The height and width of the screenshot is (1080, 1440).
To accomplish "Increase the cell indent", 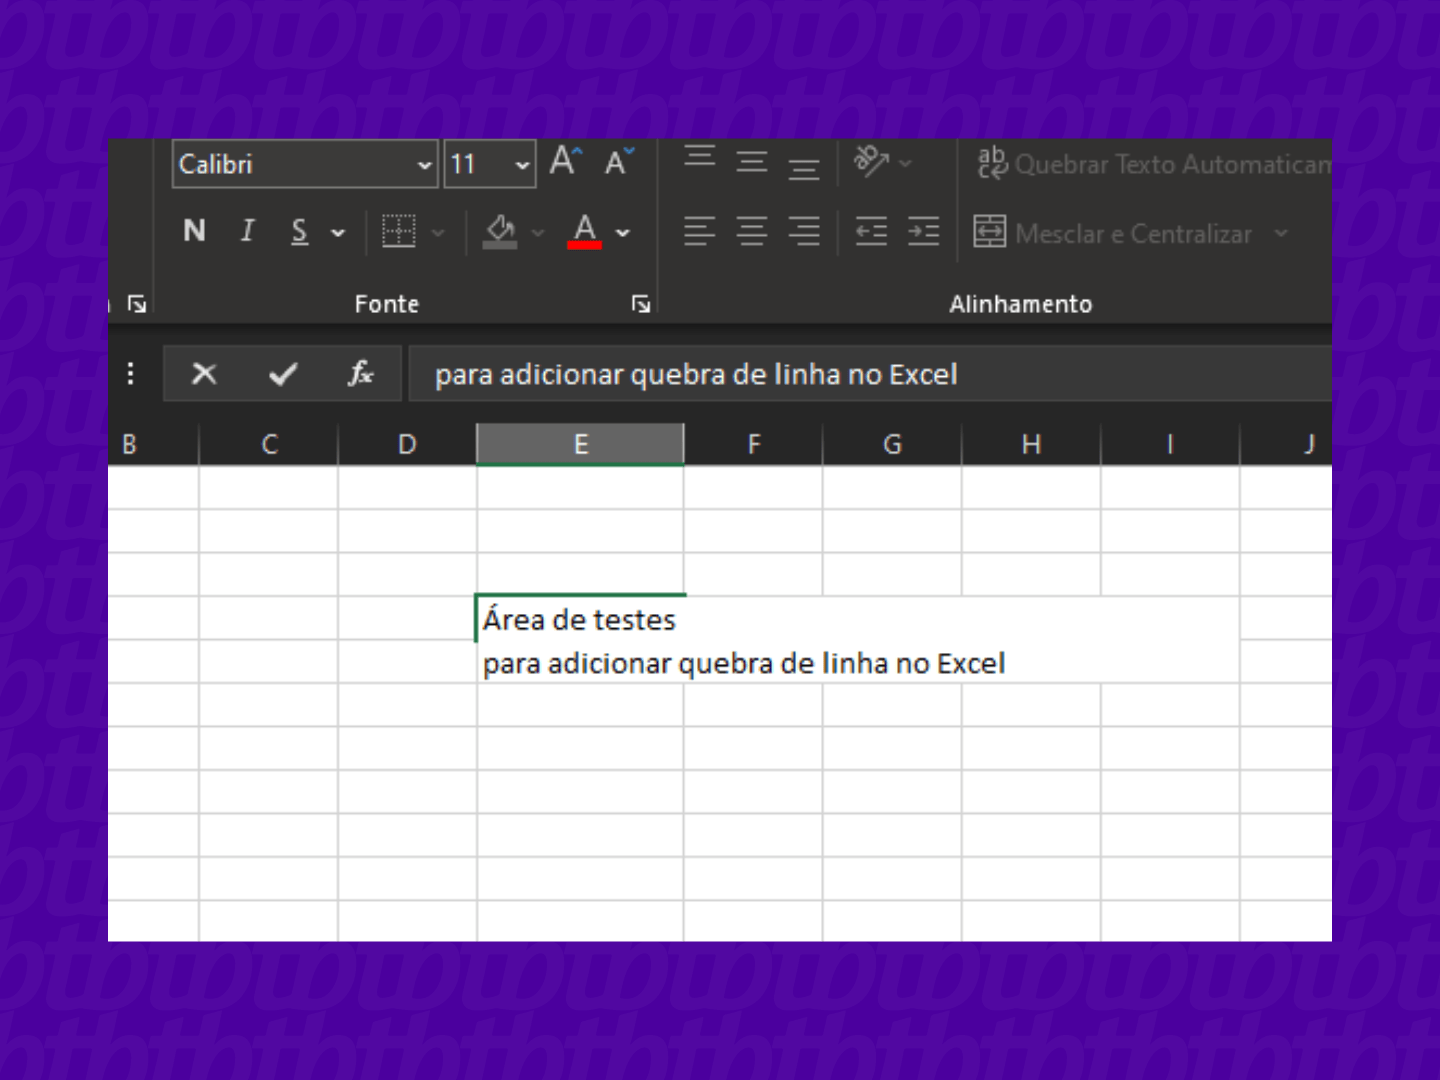I will pyautogui.click(x=921, y=231).
